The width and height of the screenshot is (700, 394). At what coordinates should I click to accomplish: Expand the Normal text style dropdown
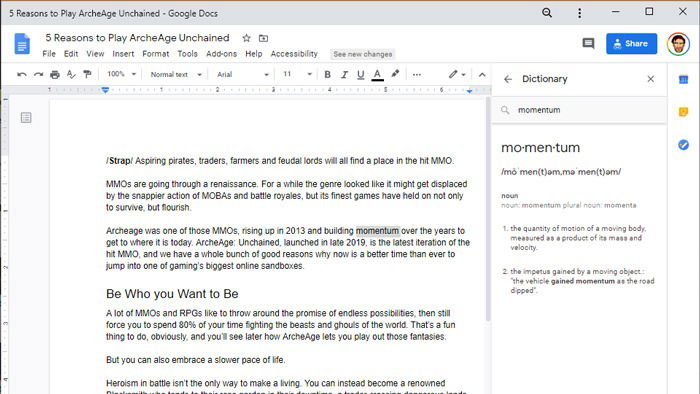[176, 75]
